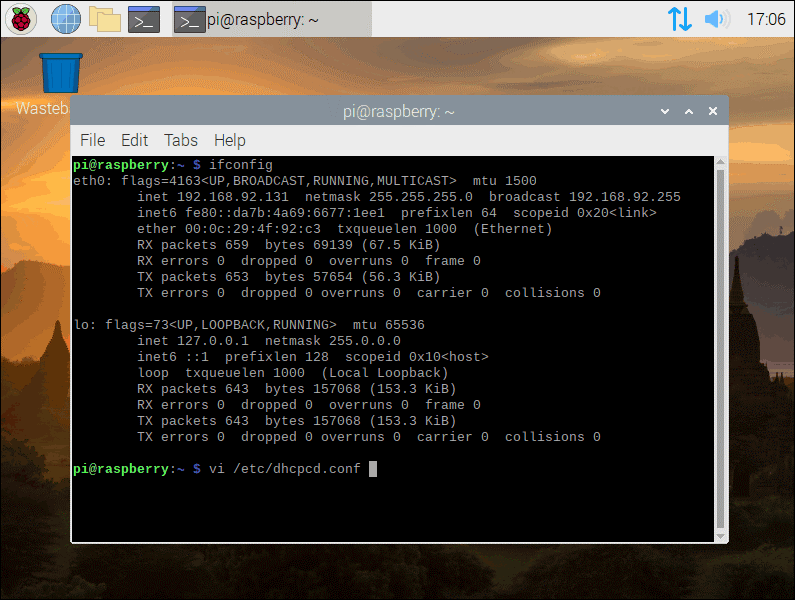Click the broadcast address 192.168.92.255
Screen dimensions: 795x600
pos(625,197)
